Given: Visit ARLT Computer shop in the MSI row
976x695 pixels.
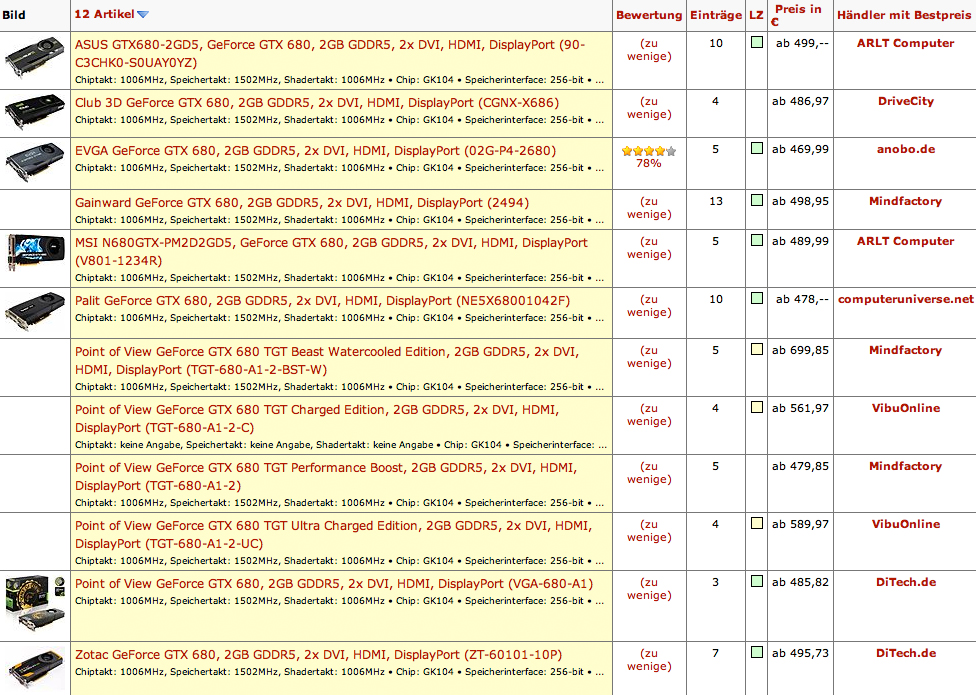Looking at the screenshot, I should tap(905, 241).
